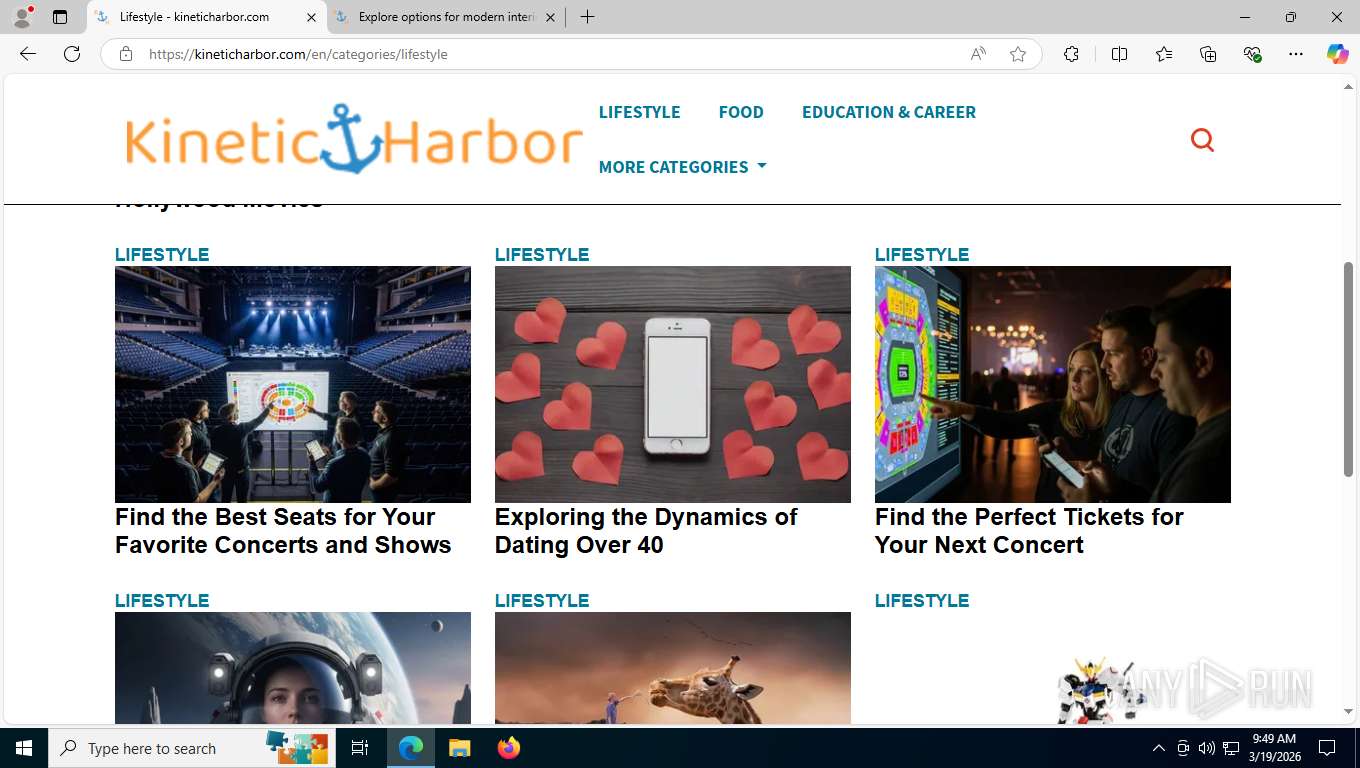Screen dimensions: 1360x768
Task: Open a new tab with the plus button
Action: coord(587,17)
